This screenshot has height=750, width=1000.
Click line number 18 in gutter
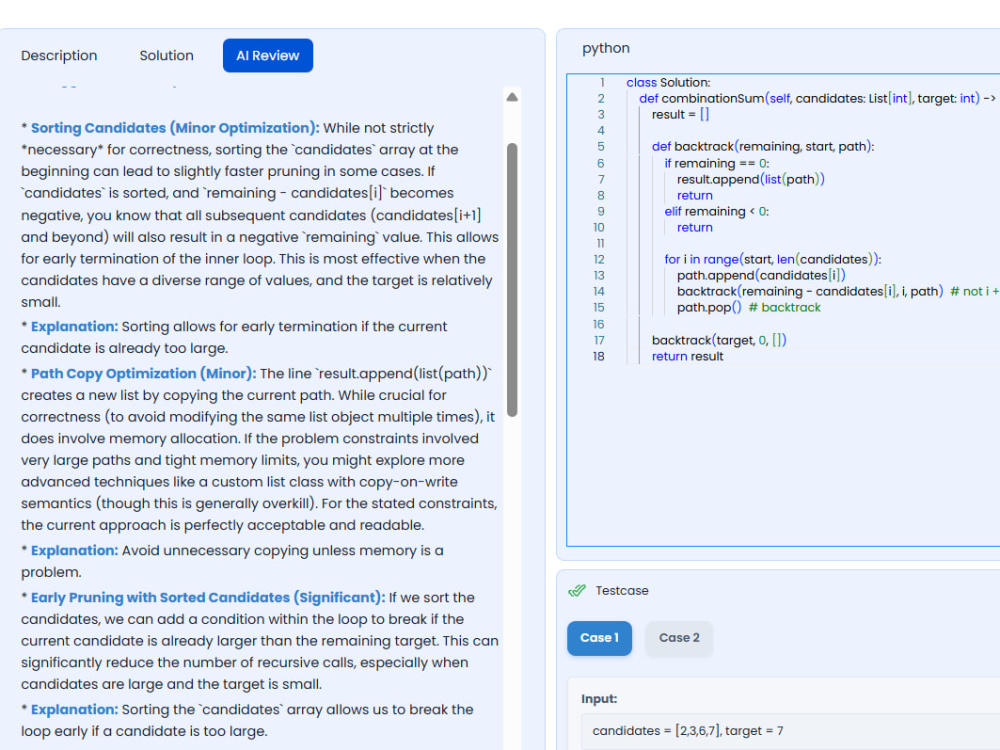[x=598, y=357]
